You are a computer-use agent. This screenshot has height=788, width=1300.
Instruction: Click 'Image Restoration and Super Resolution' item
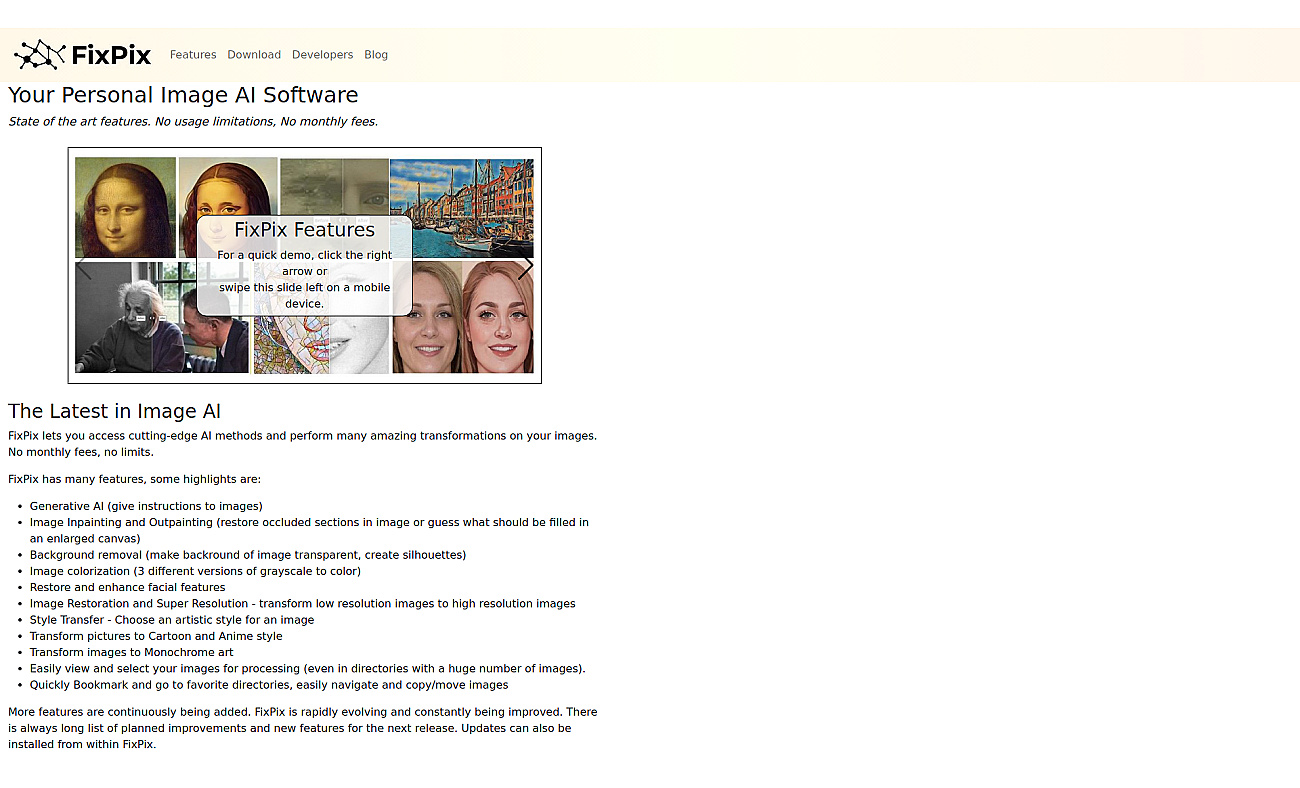coord(302,604)
